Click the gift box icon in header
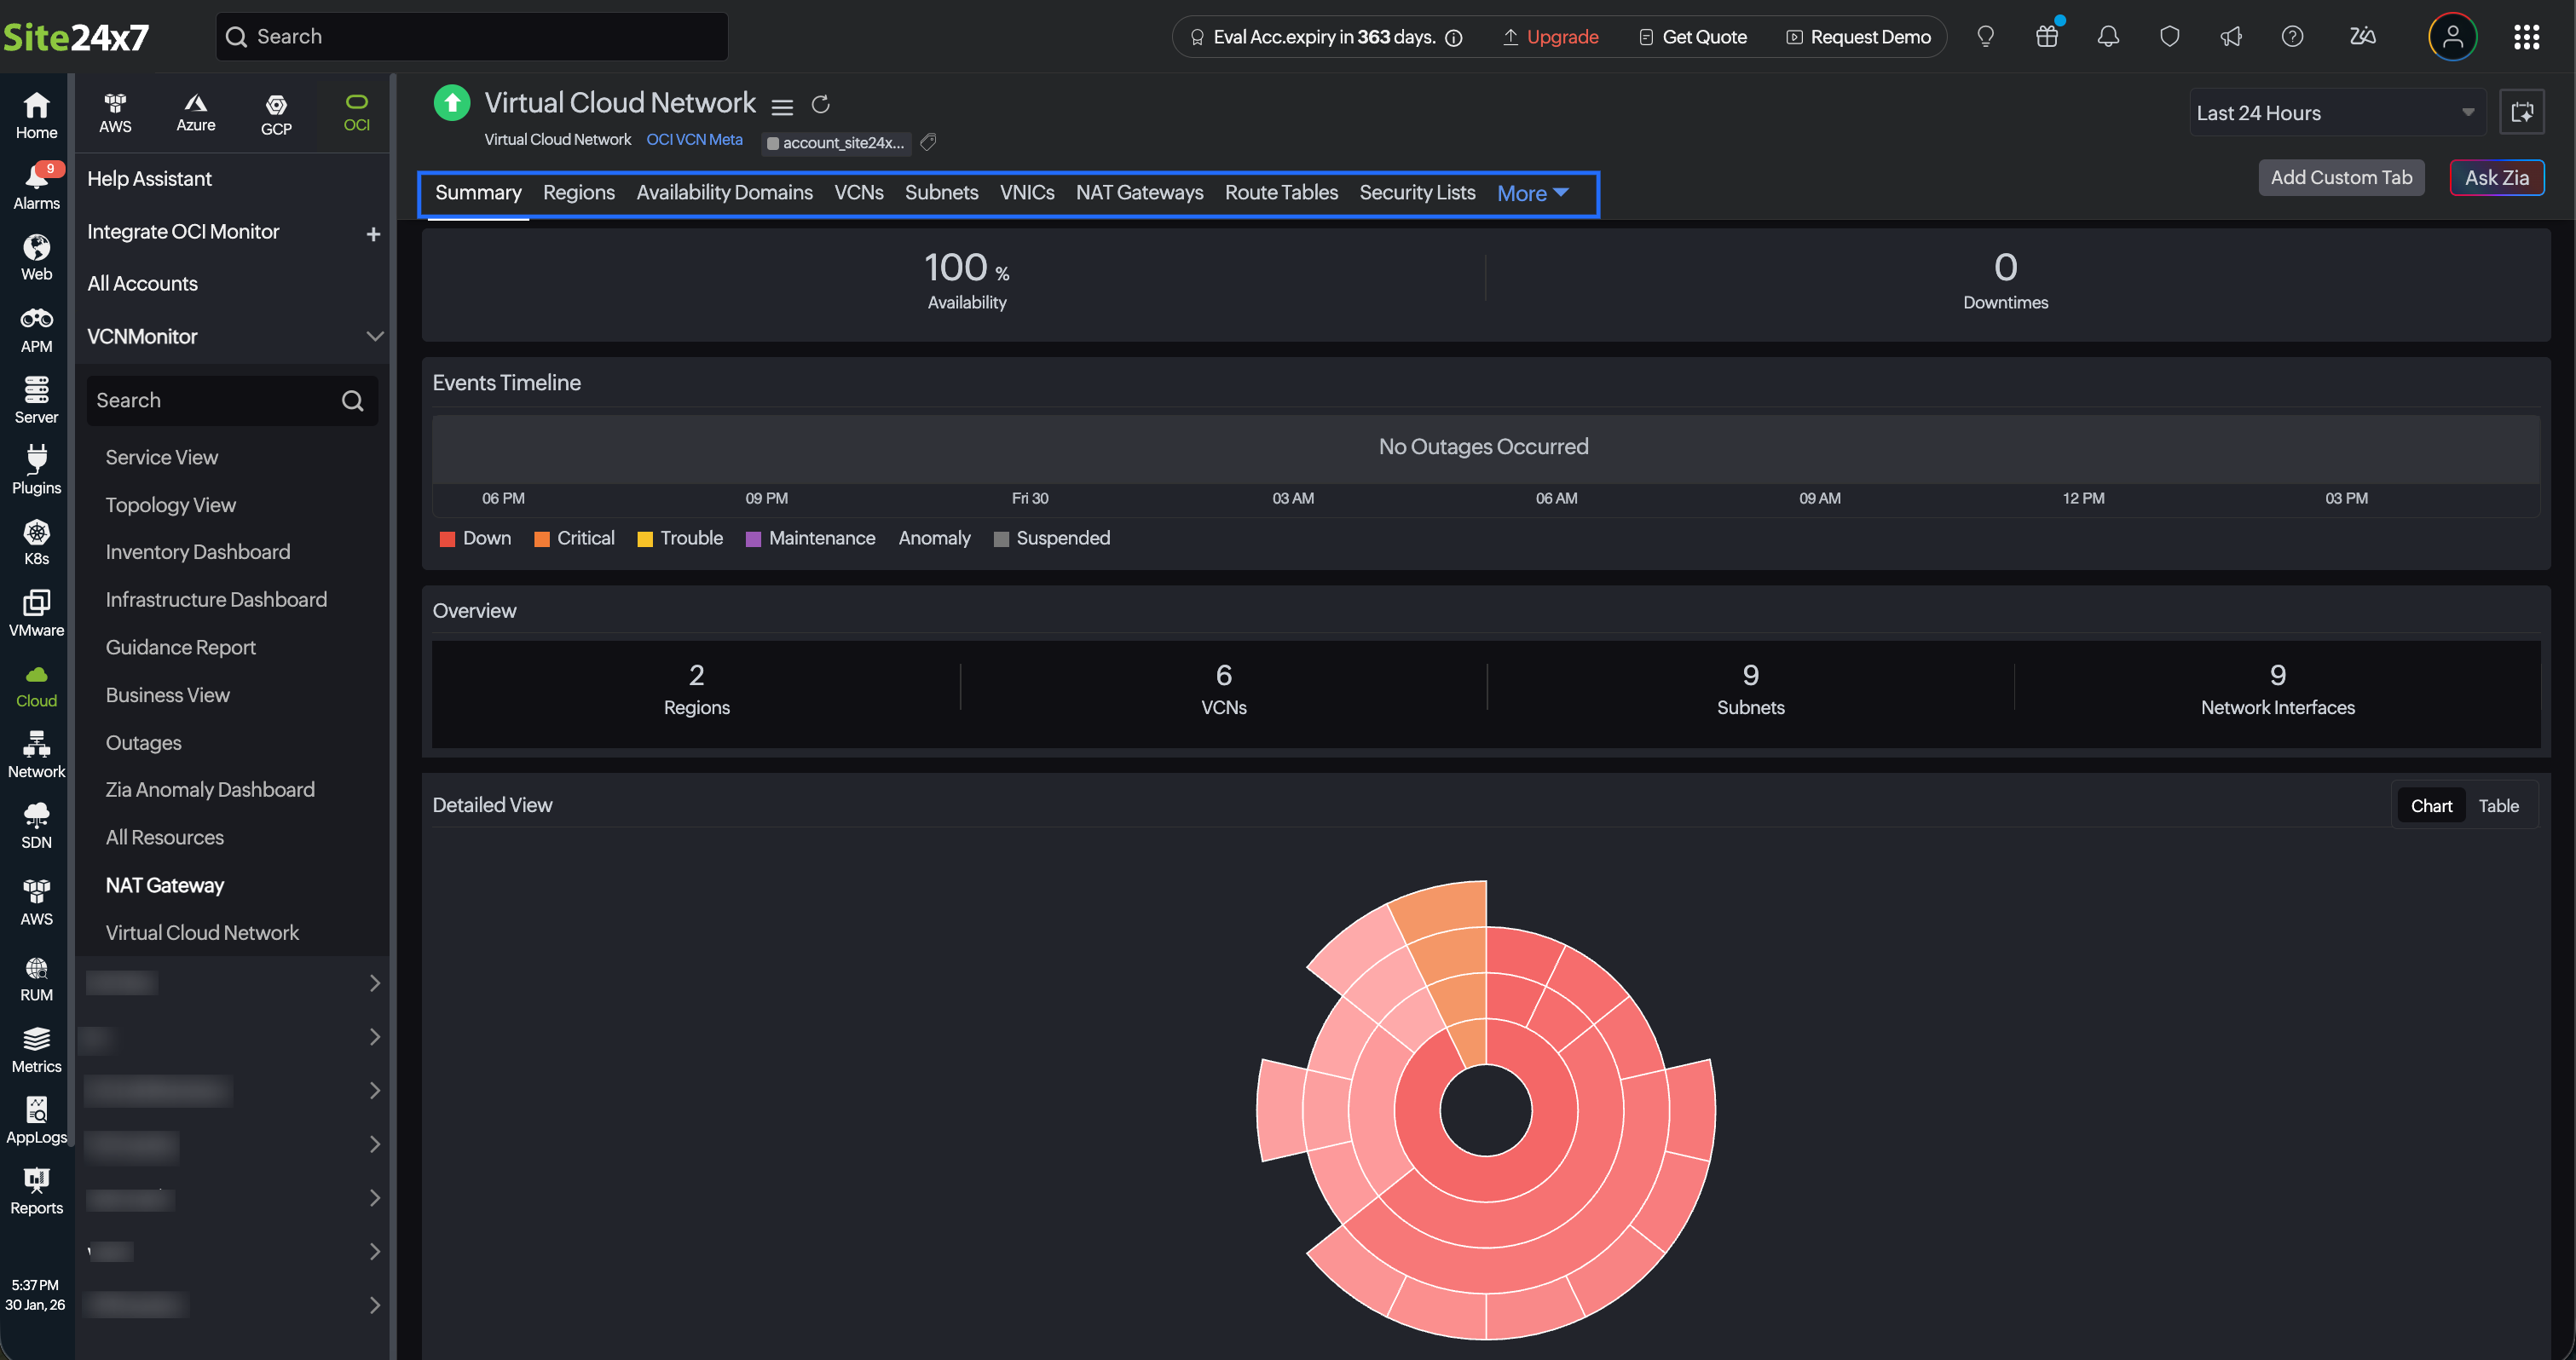The height and width of the screenshot is (1360, 2576). click(x=2046, y=37)
